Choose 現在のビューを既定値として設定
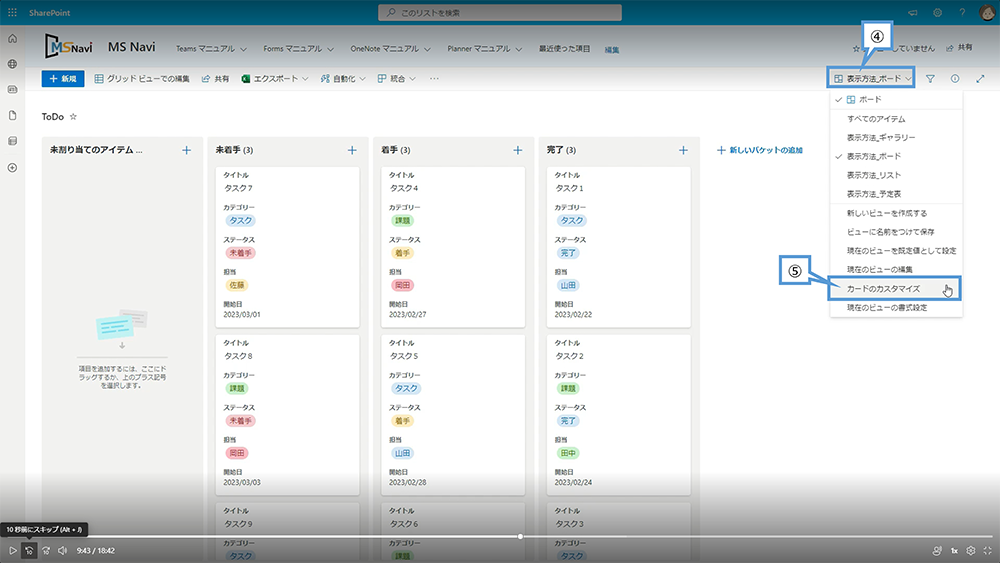 tap(896, 251)
